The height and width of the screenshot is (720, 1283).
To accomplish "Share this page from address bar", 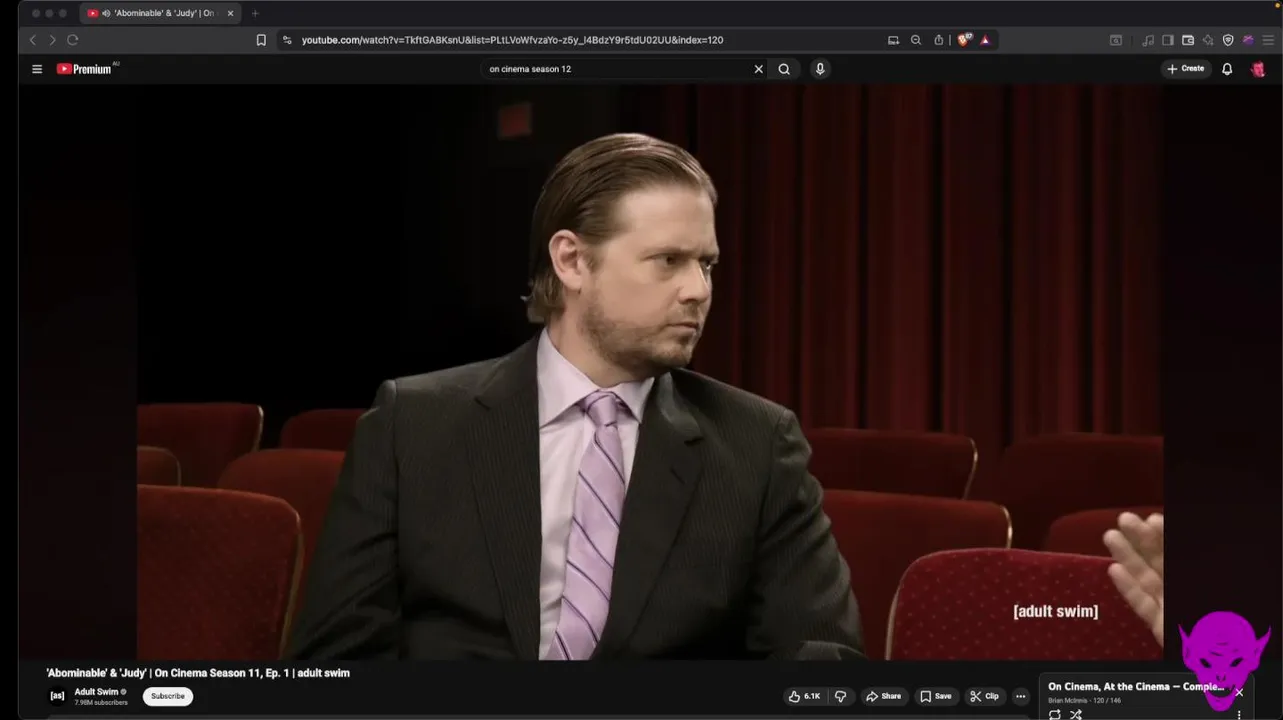I will [938, 40].
